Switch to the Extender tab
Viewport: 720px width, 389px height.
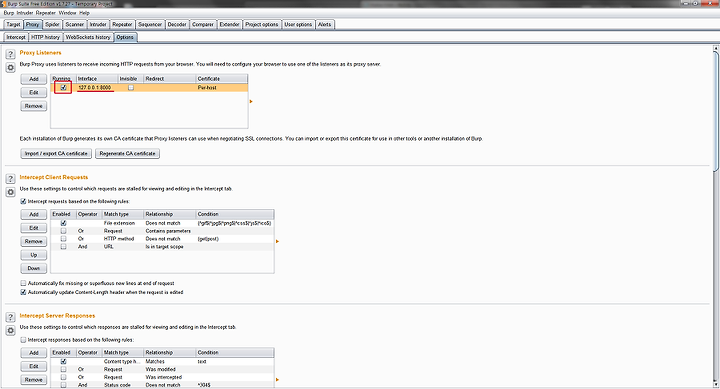229,24
